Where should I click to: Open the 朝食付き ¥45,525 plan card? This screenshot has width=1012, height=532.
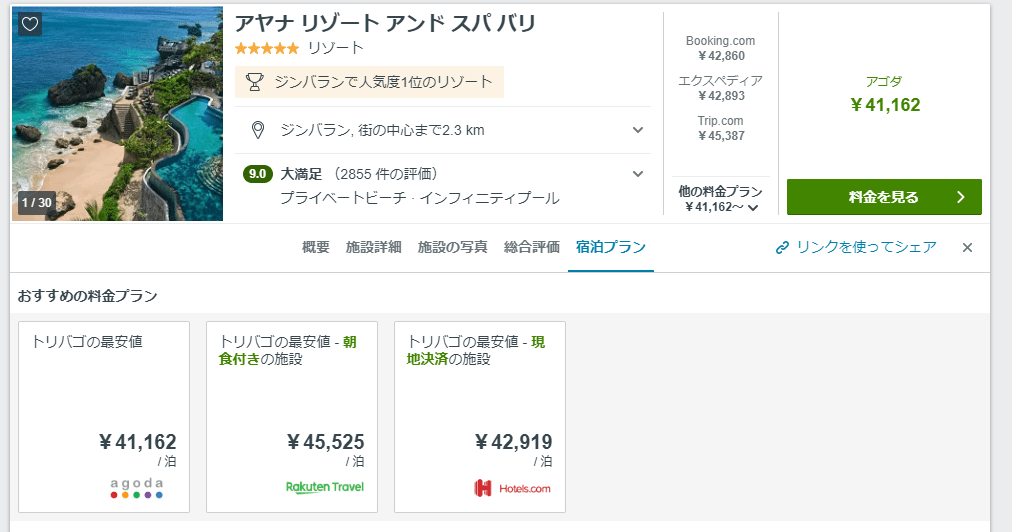[292, 417]
